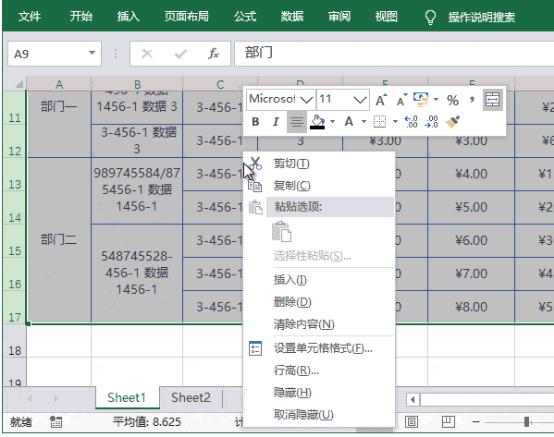Click horizontal scrollbar left arrow
Viewport: 554px width, 437px height.
[412, 400]
